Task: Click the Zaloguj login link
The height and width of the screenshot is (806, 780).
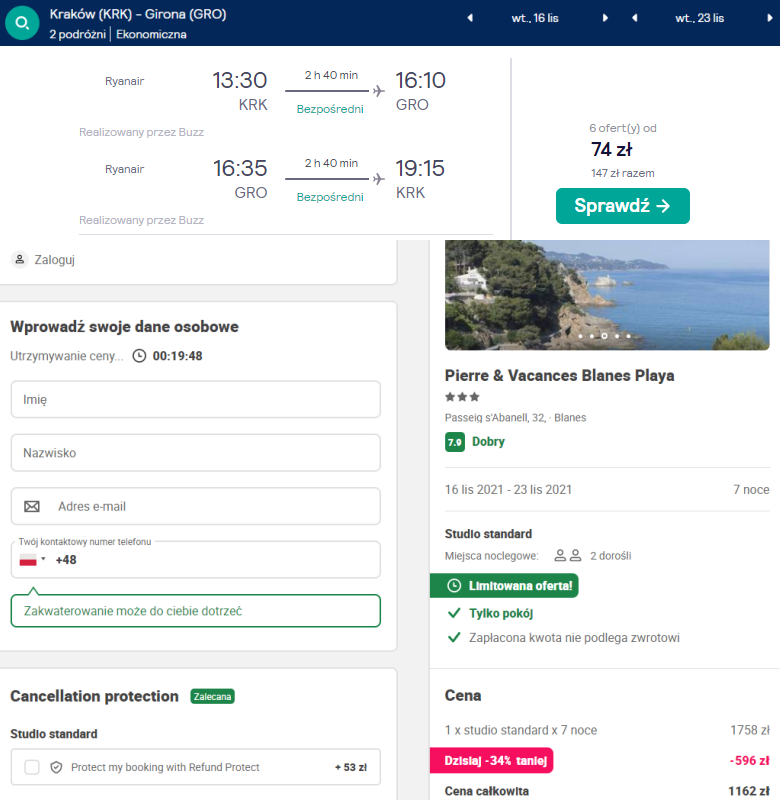Action: [54, 260]
